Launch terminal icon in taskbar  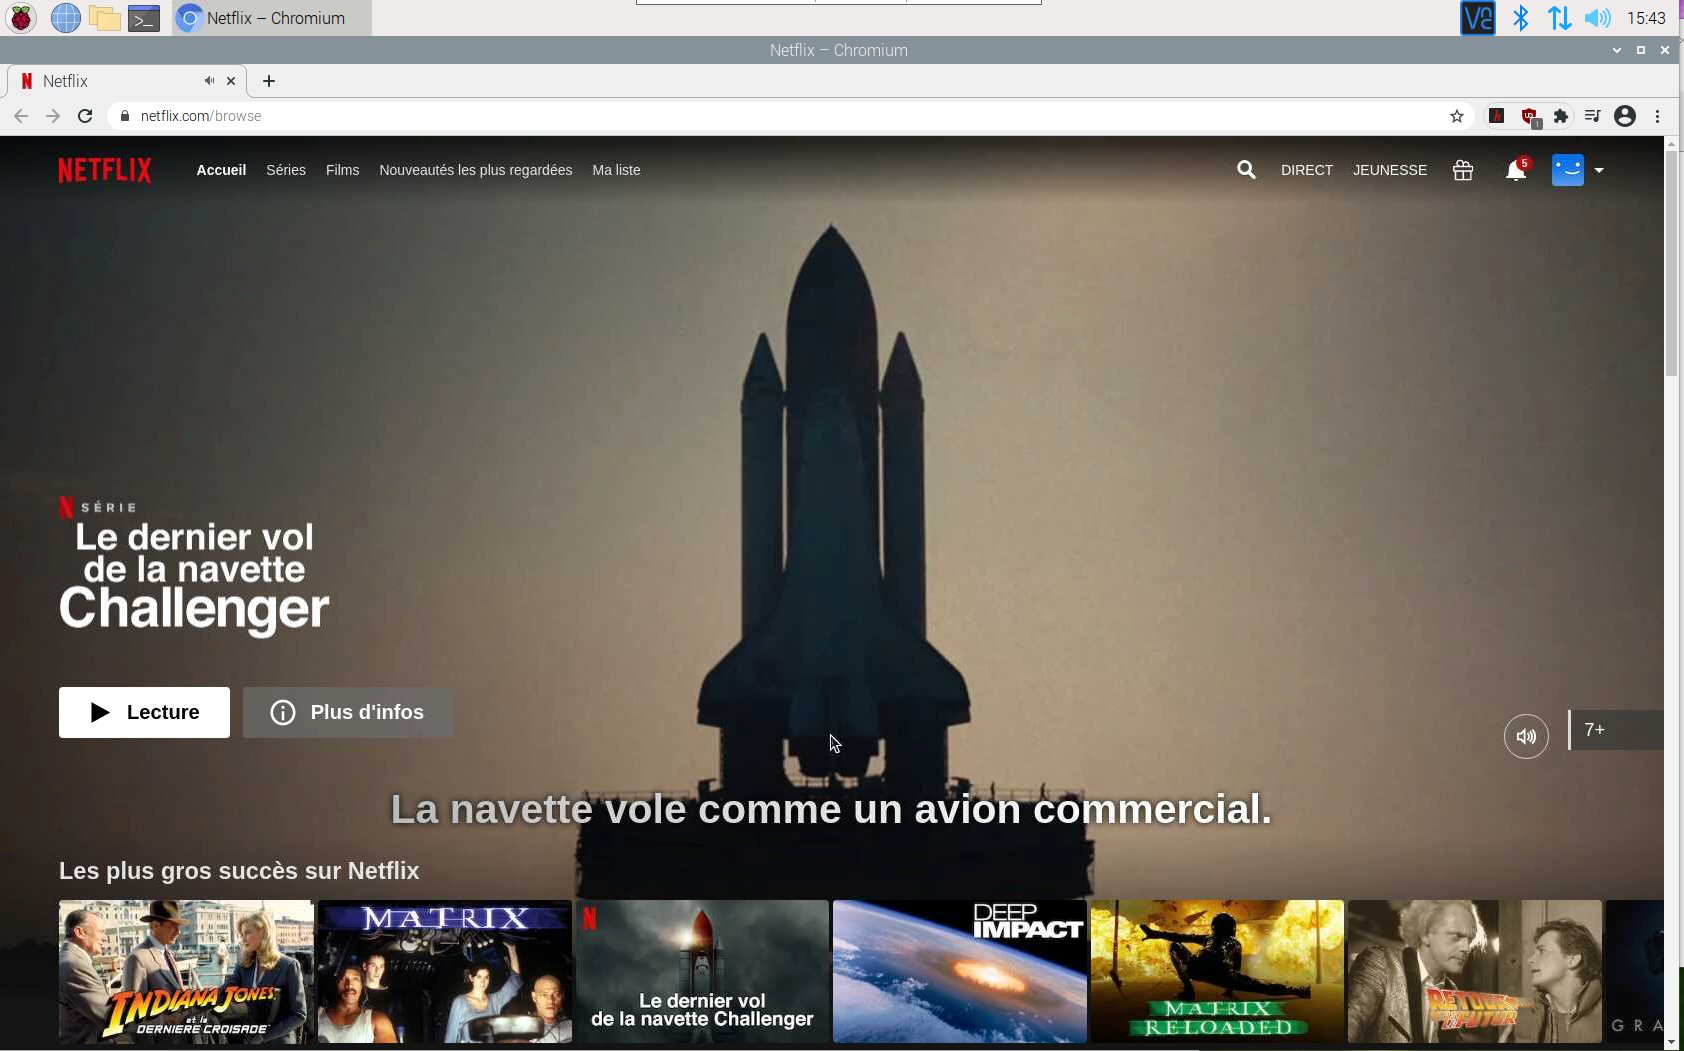click(145, 18)
